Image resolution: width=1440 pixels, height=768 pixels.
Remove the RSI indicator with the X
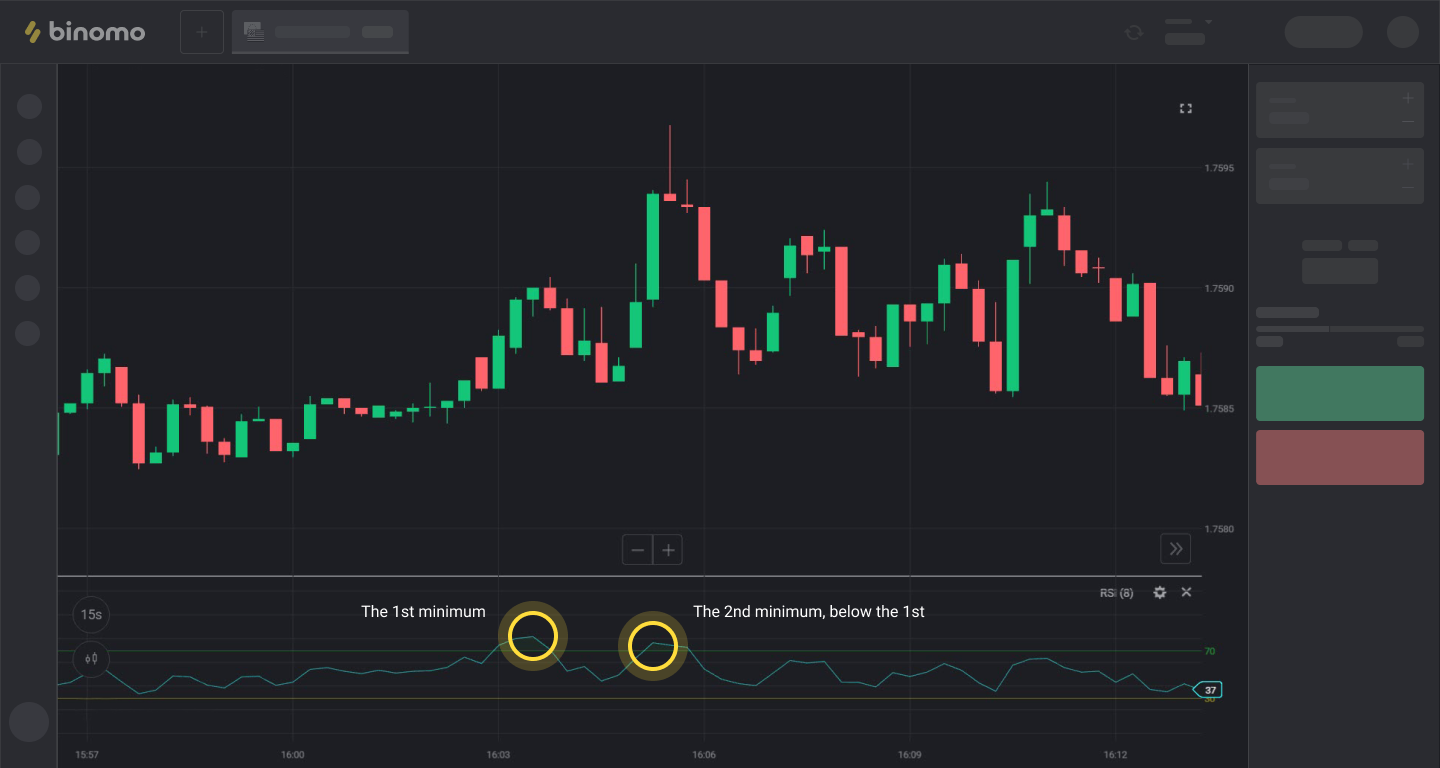click(x=1186, y=592)
